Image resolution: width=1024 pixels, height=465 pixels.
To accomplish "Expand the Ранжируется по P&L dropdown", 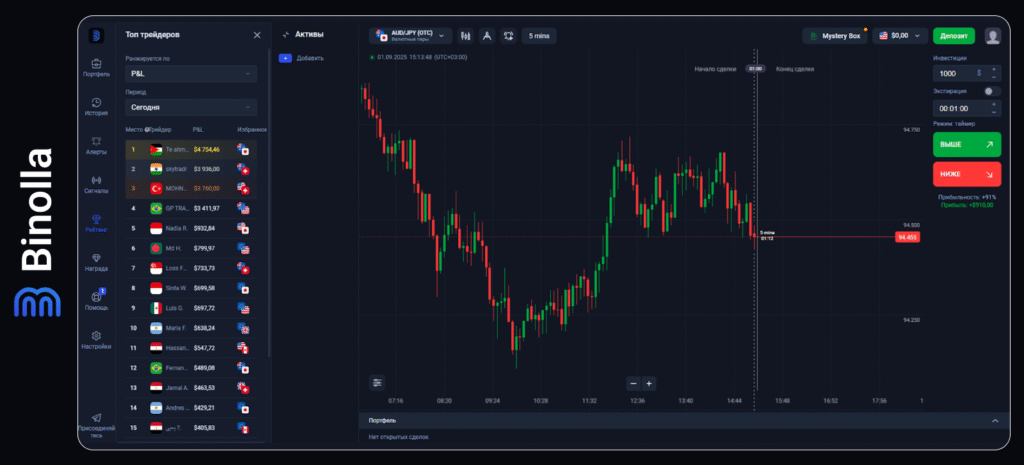I will click(x=191, y=74).
